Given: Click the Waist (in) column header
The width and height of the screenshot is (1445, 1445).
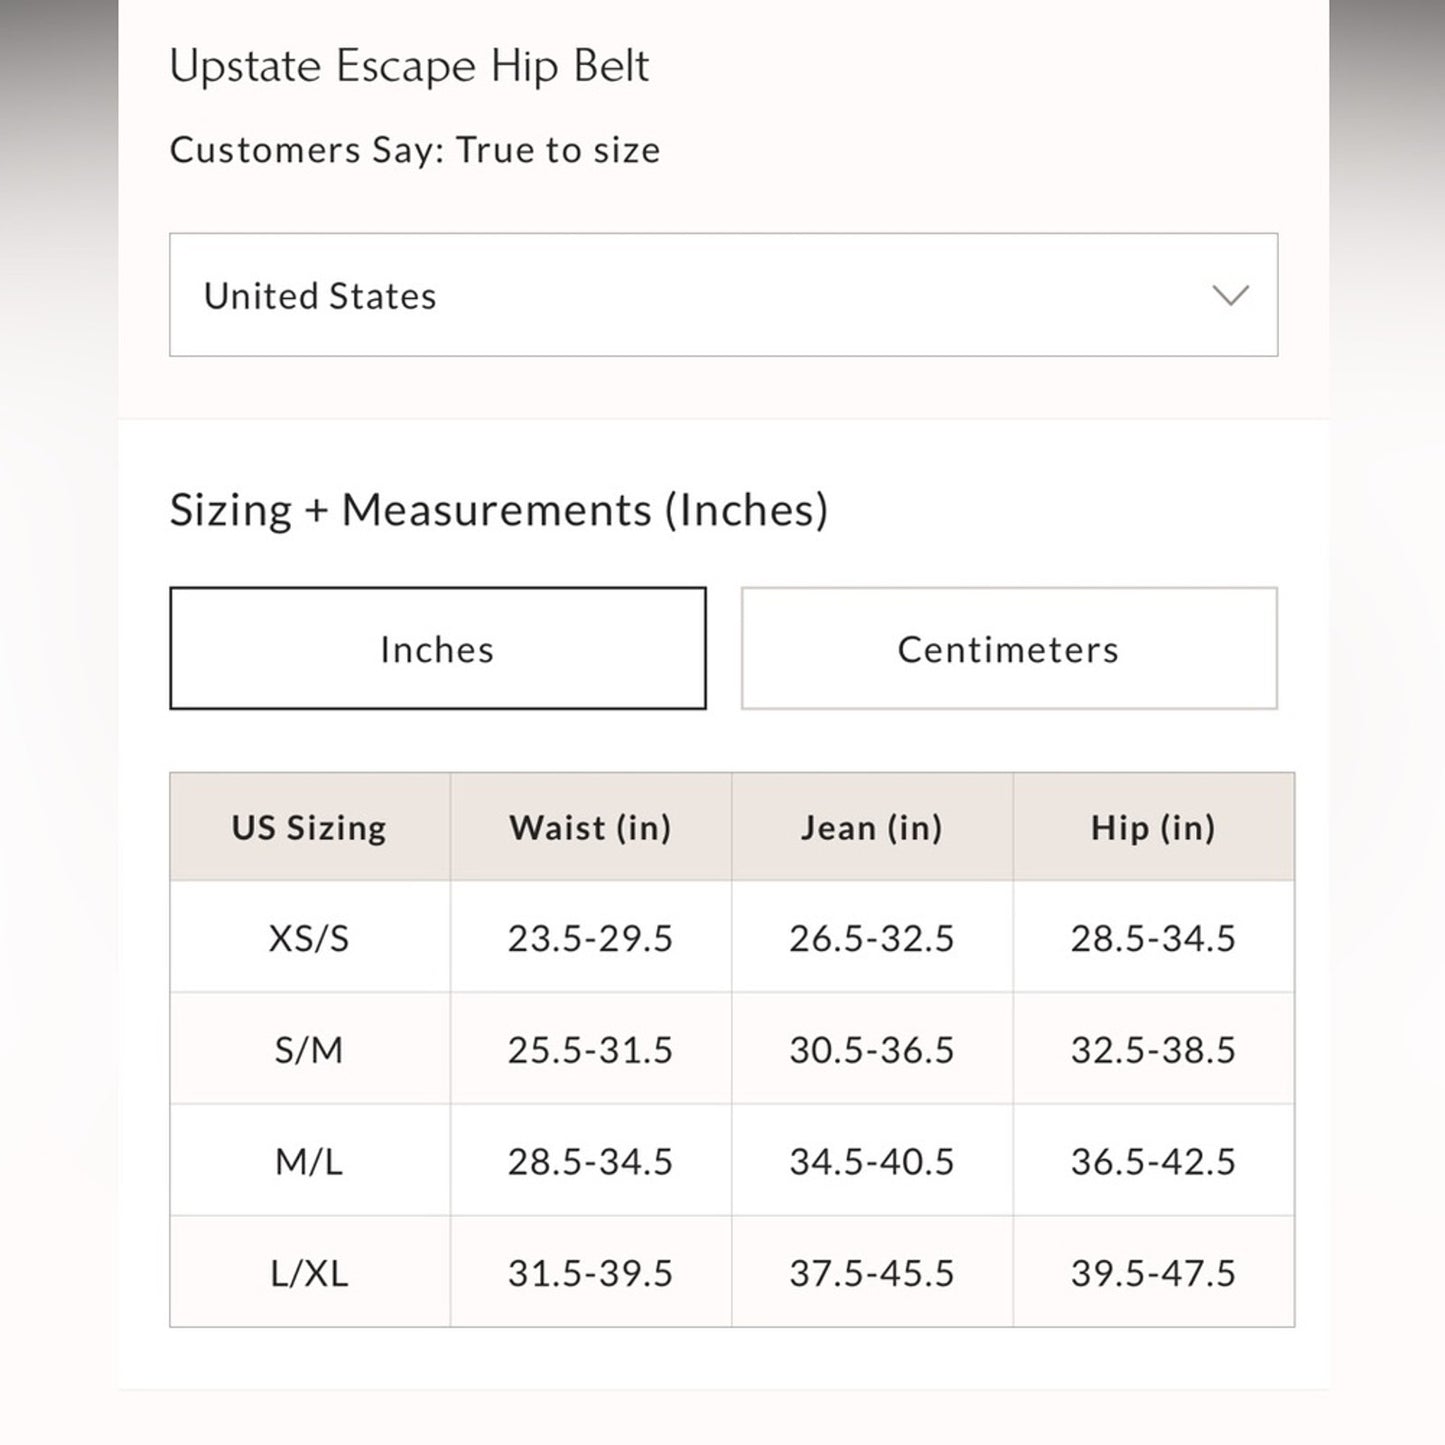Looking at the screenshot, I should pos(590,827).
